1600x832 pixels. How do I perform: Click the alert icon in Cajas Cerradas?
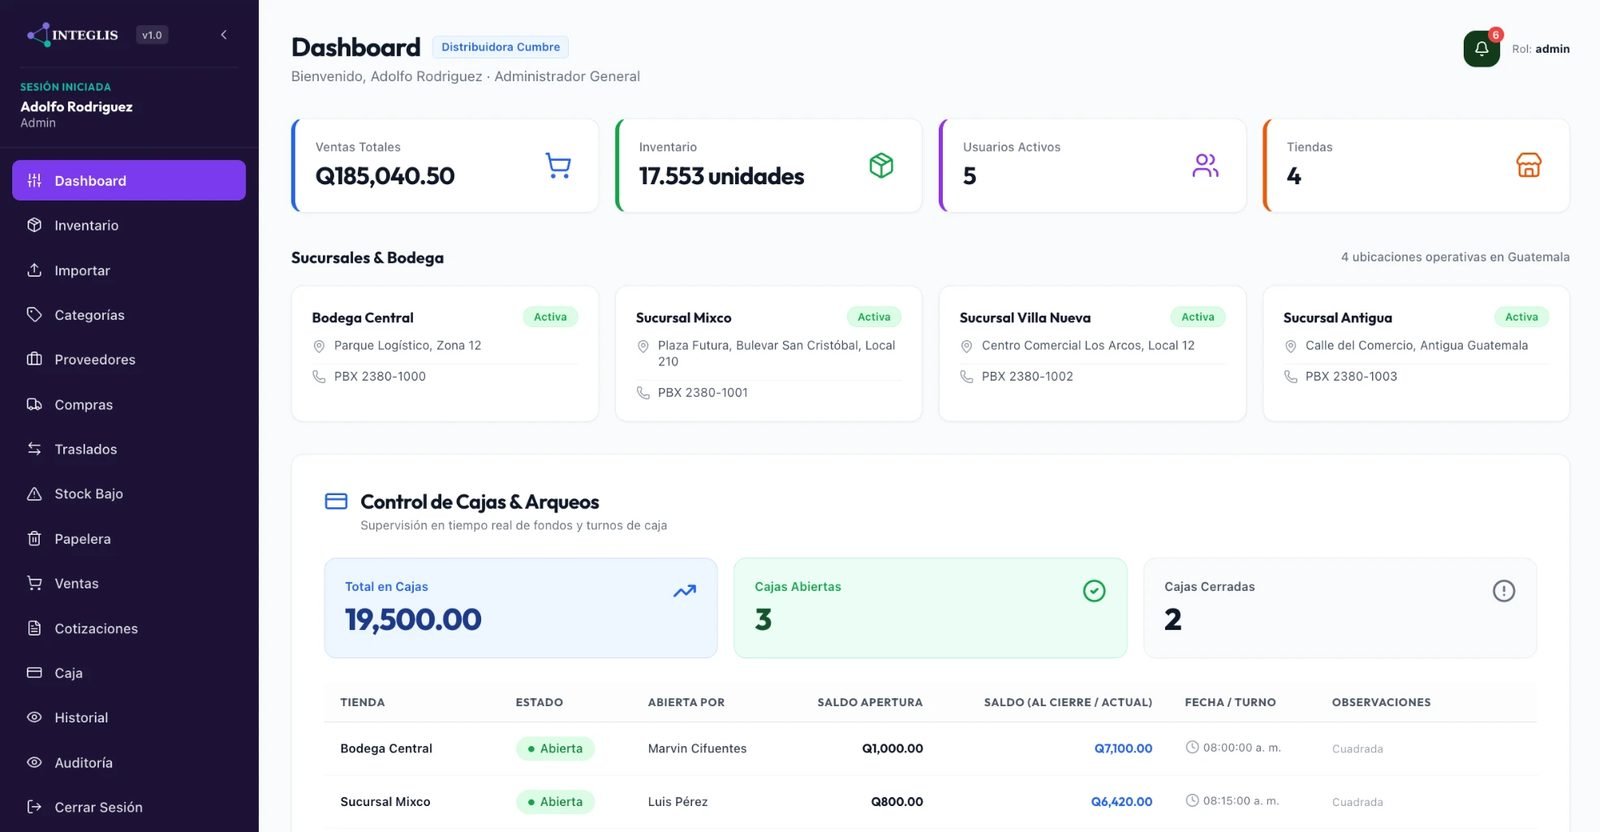[1503, 591]
